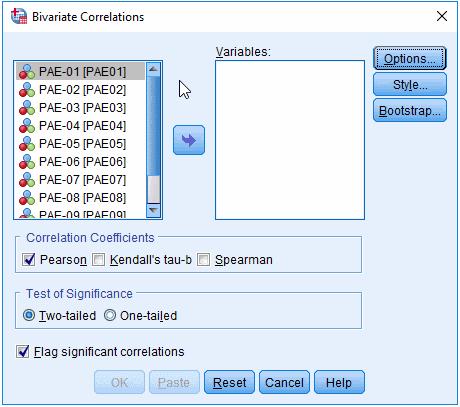Click the Reset button
Screen dimensions: 460x407
click(229, 382)
